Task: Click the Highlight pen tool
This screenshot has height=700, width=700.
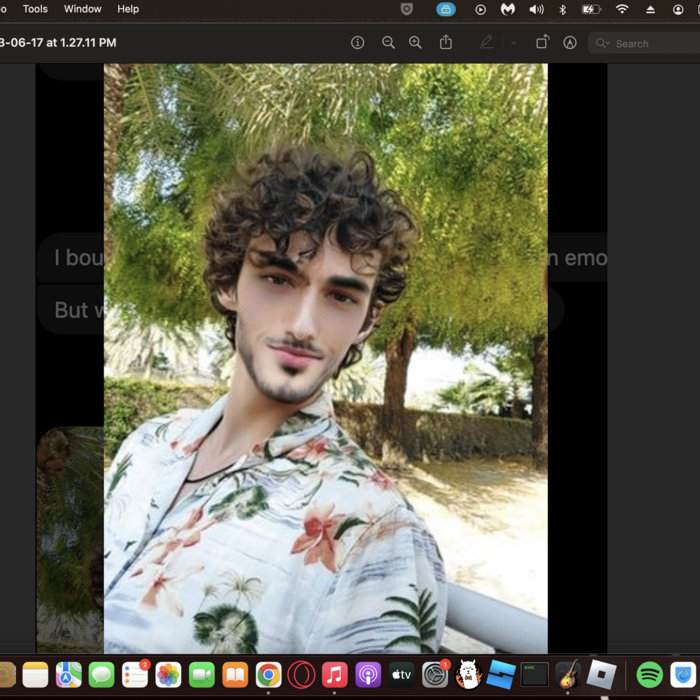Action: 487,43
